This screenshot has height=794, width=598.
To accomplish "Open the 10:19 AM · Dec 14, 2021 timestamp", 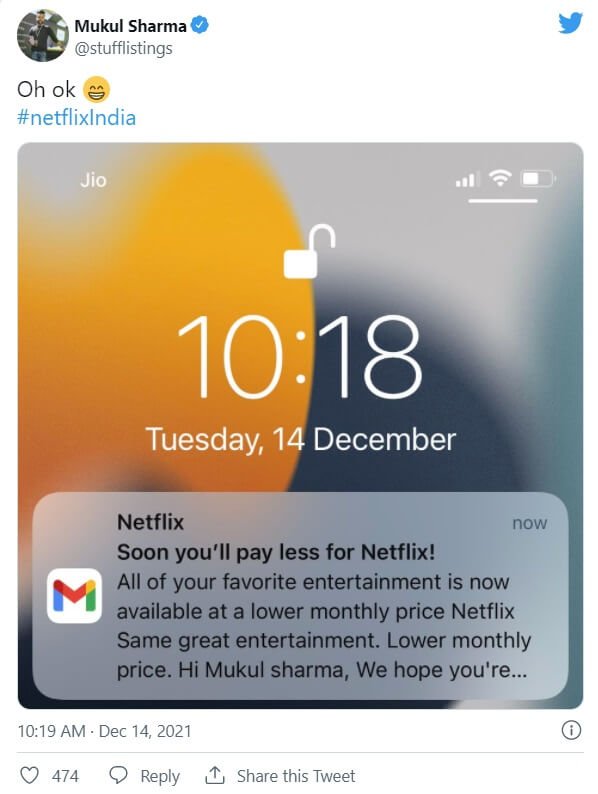I will (104, 731).
